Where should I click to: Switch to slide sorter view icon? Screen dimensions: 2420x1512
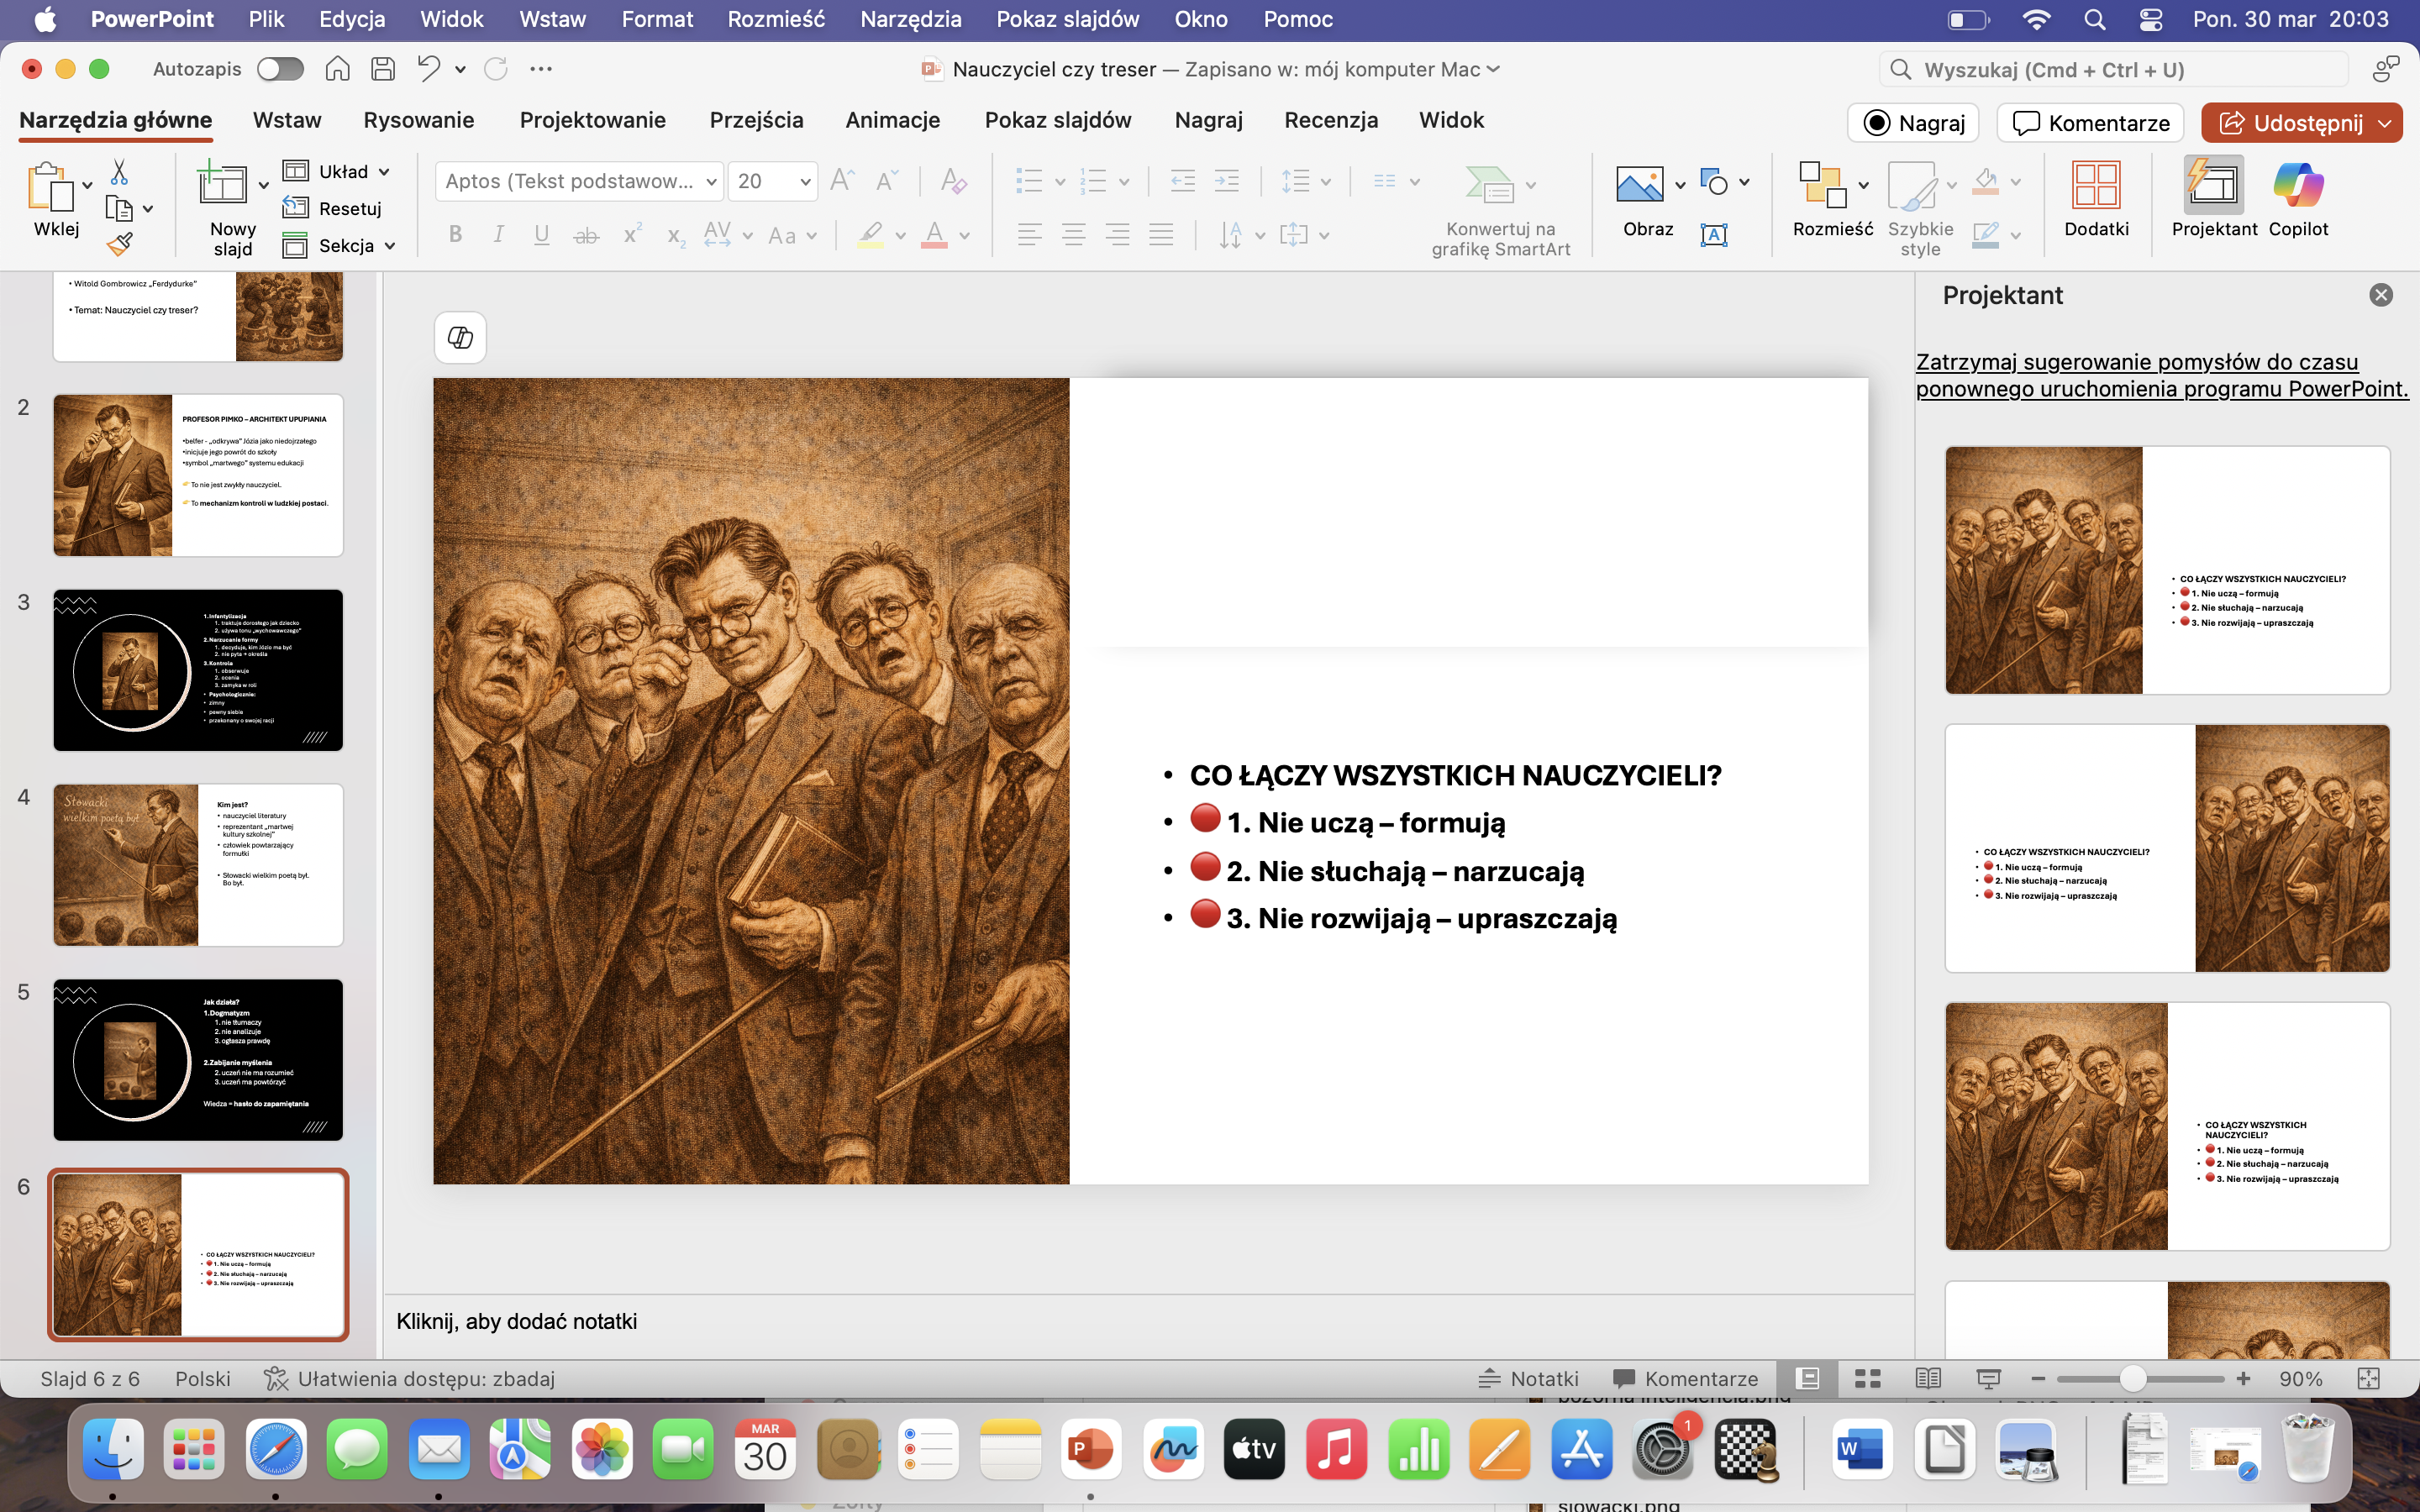point(1867,1379)
